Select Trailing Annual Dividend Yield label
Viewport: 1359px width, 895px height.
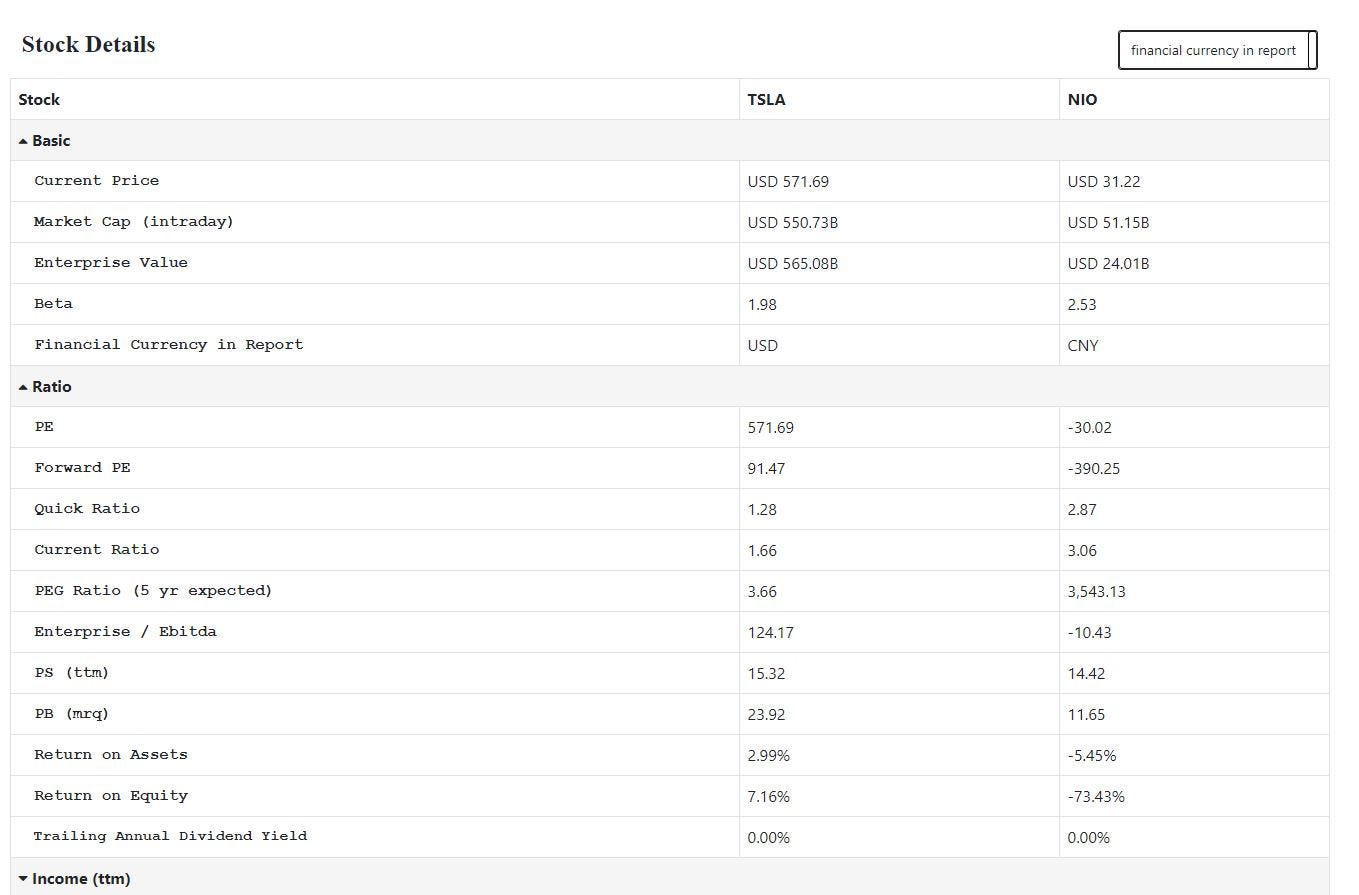(170, 836)
